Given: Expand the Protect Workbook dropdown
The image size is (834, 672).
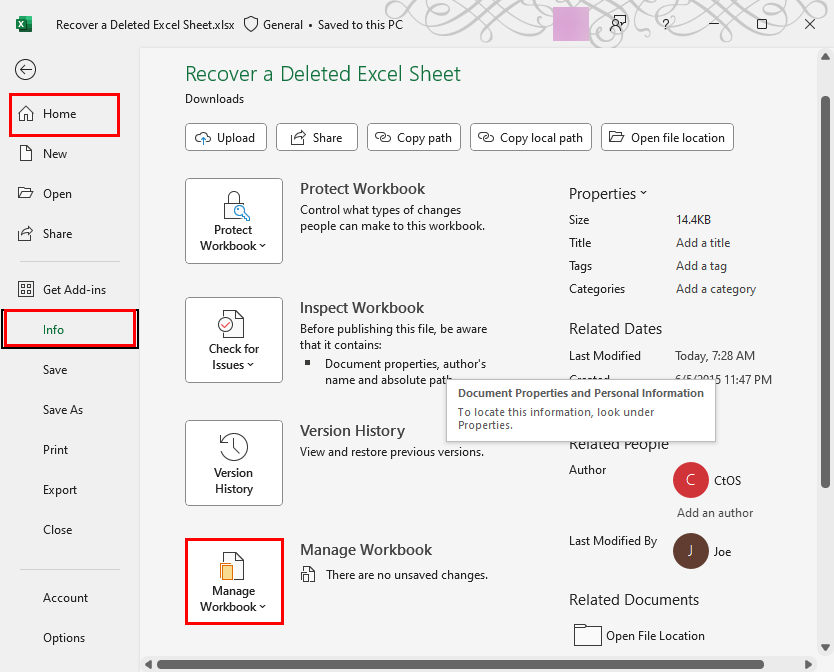Looking at the screenshot, I should pos(233,221).
